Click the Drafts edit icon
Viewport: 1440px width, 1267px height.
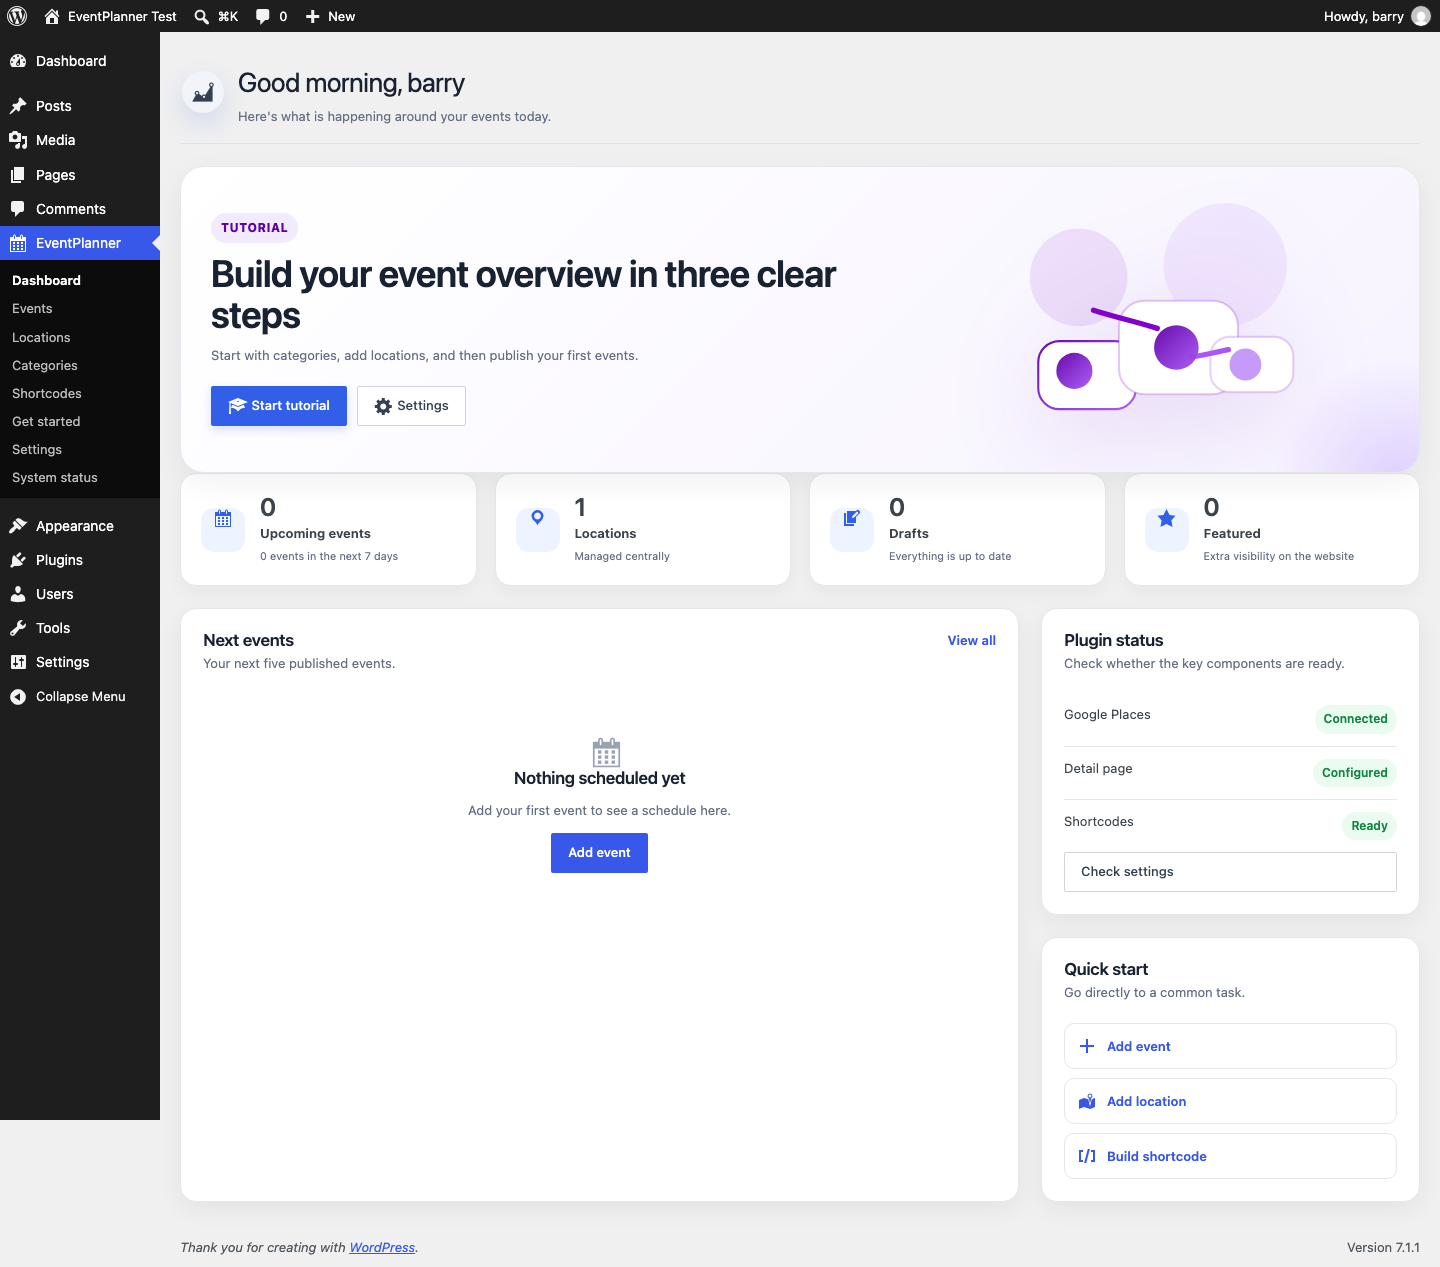pyautogui.click(x=852, y=518)
